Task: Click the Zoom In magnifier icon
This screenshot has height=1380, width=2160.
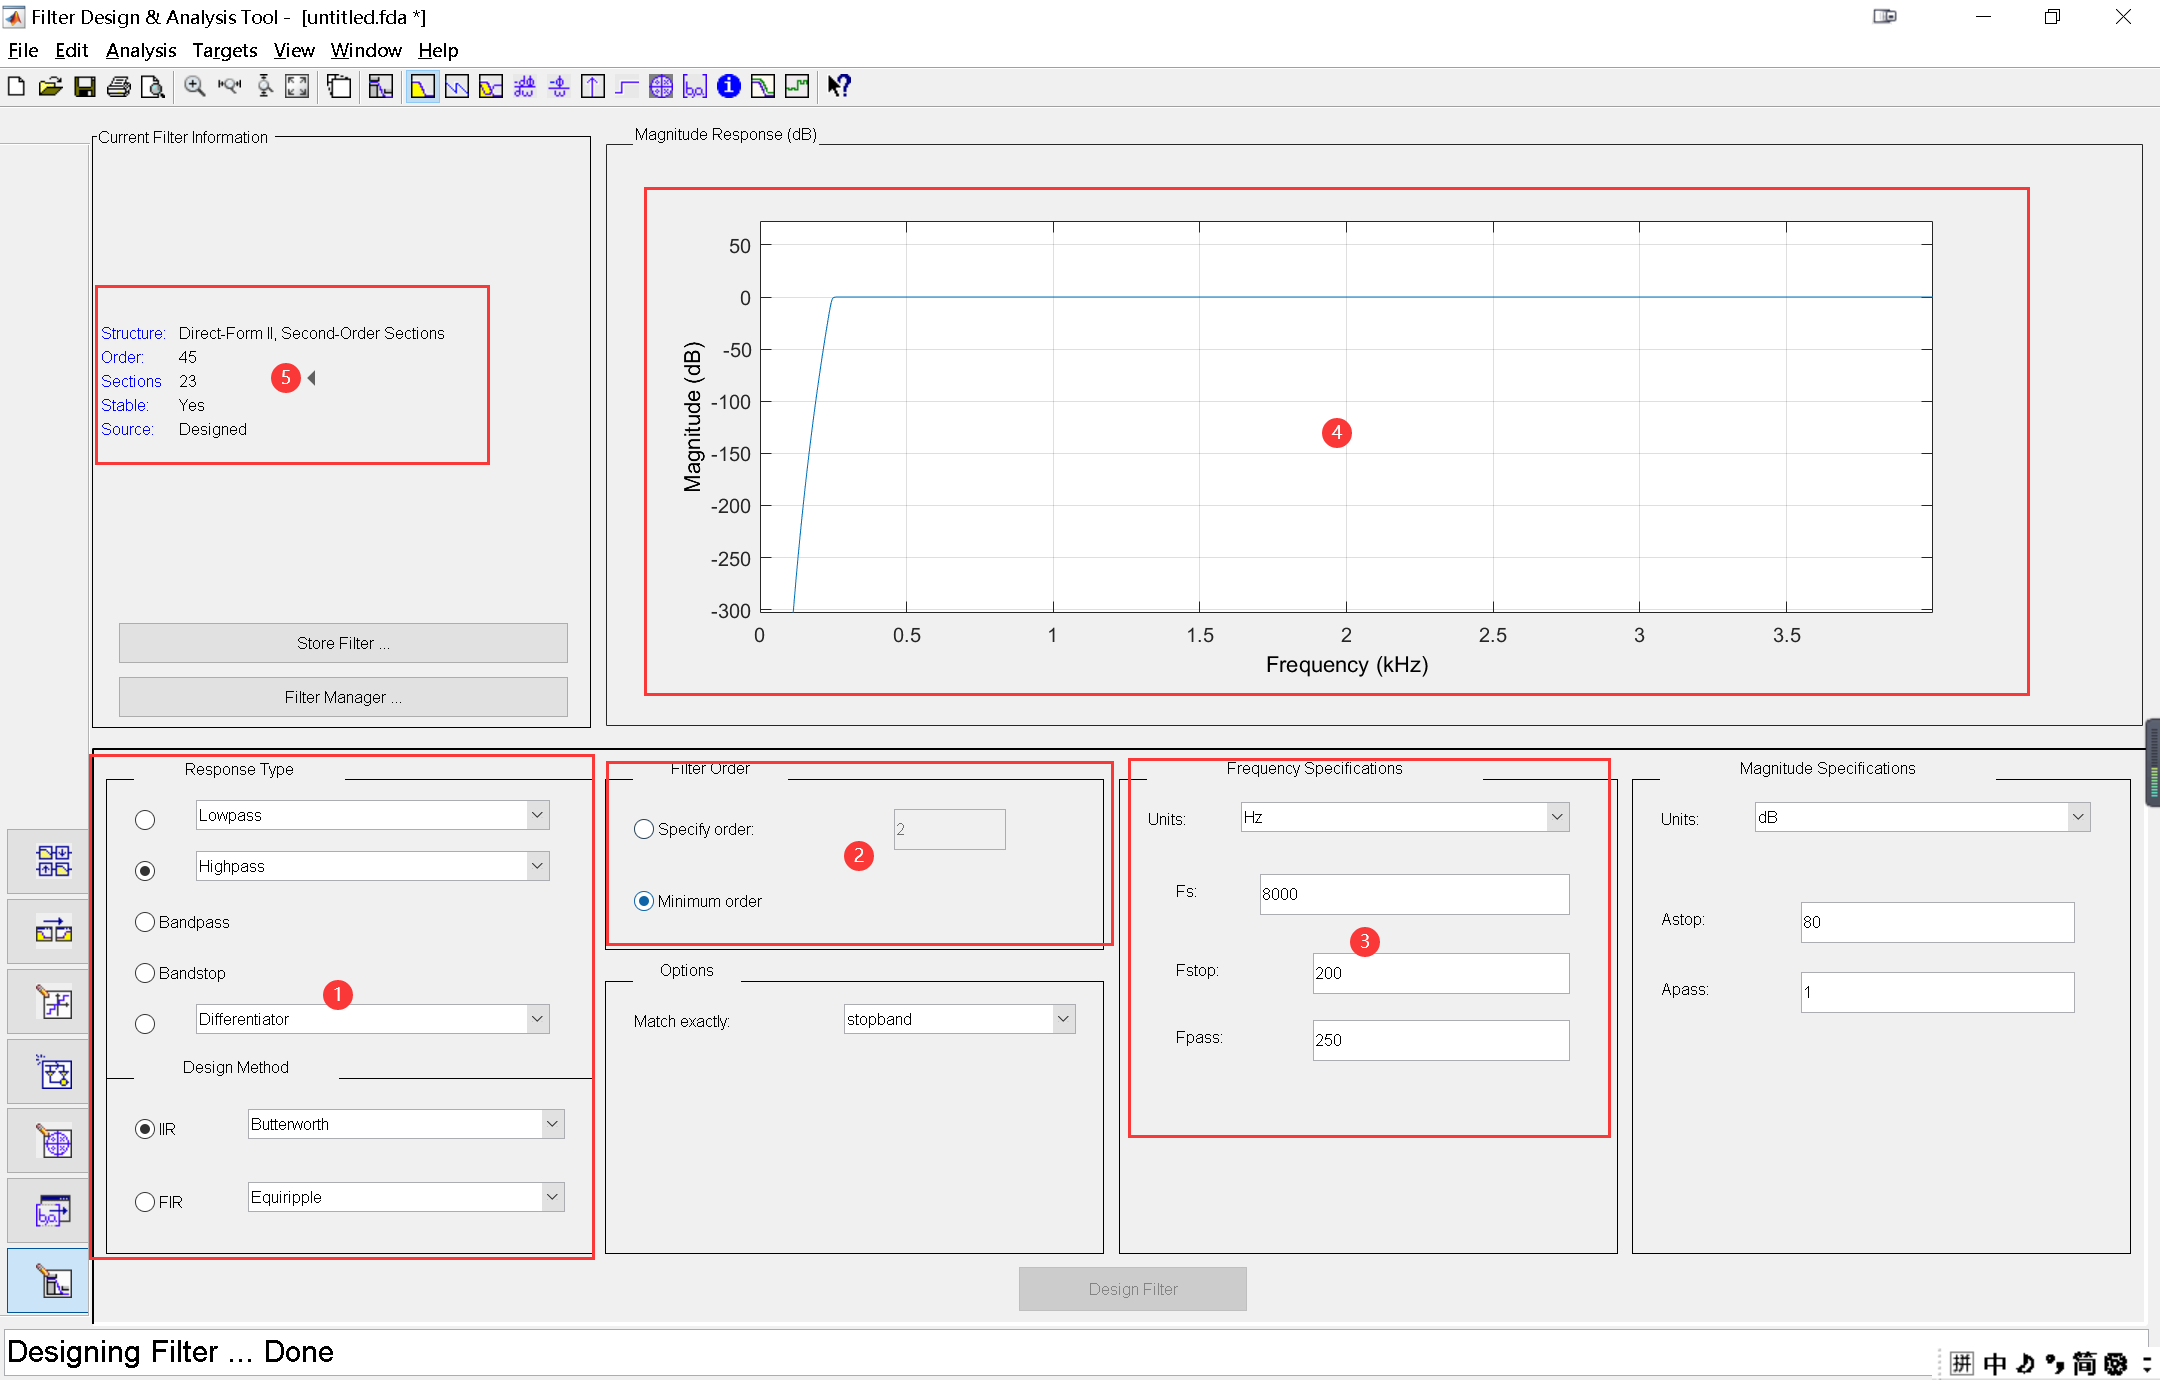Action: (x=195, y=87)
